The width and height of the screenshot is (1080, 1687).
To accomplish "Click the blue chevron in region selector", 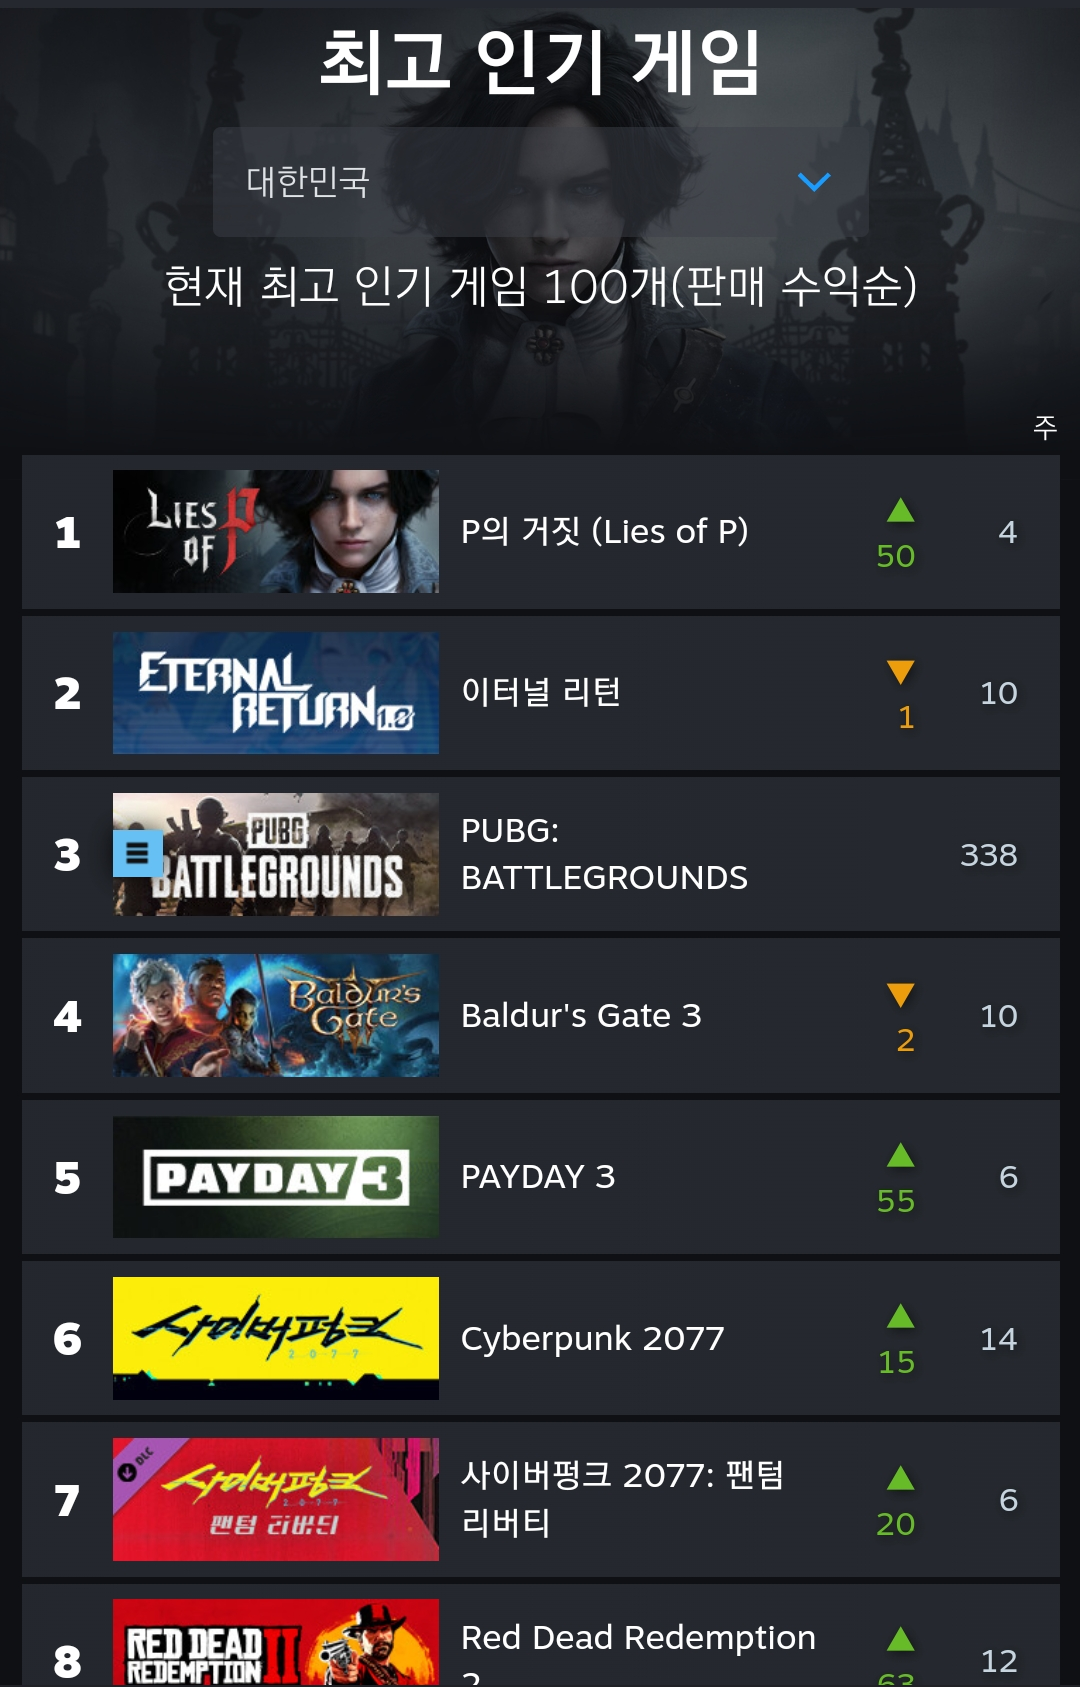I will pos(814,182).
